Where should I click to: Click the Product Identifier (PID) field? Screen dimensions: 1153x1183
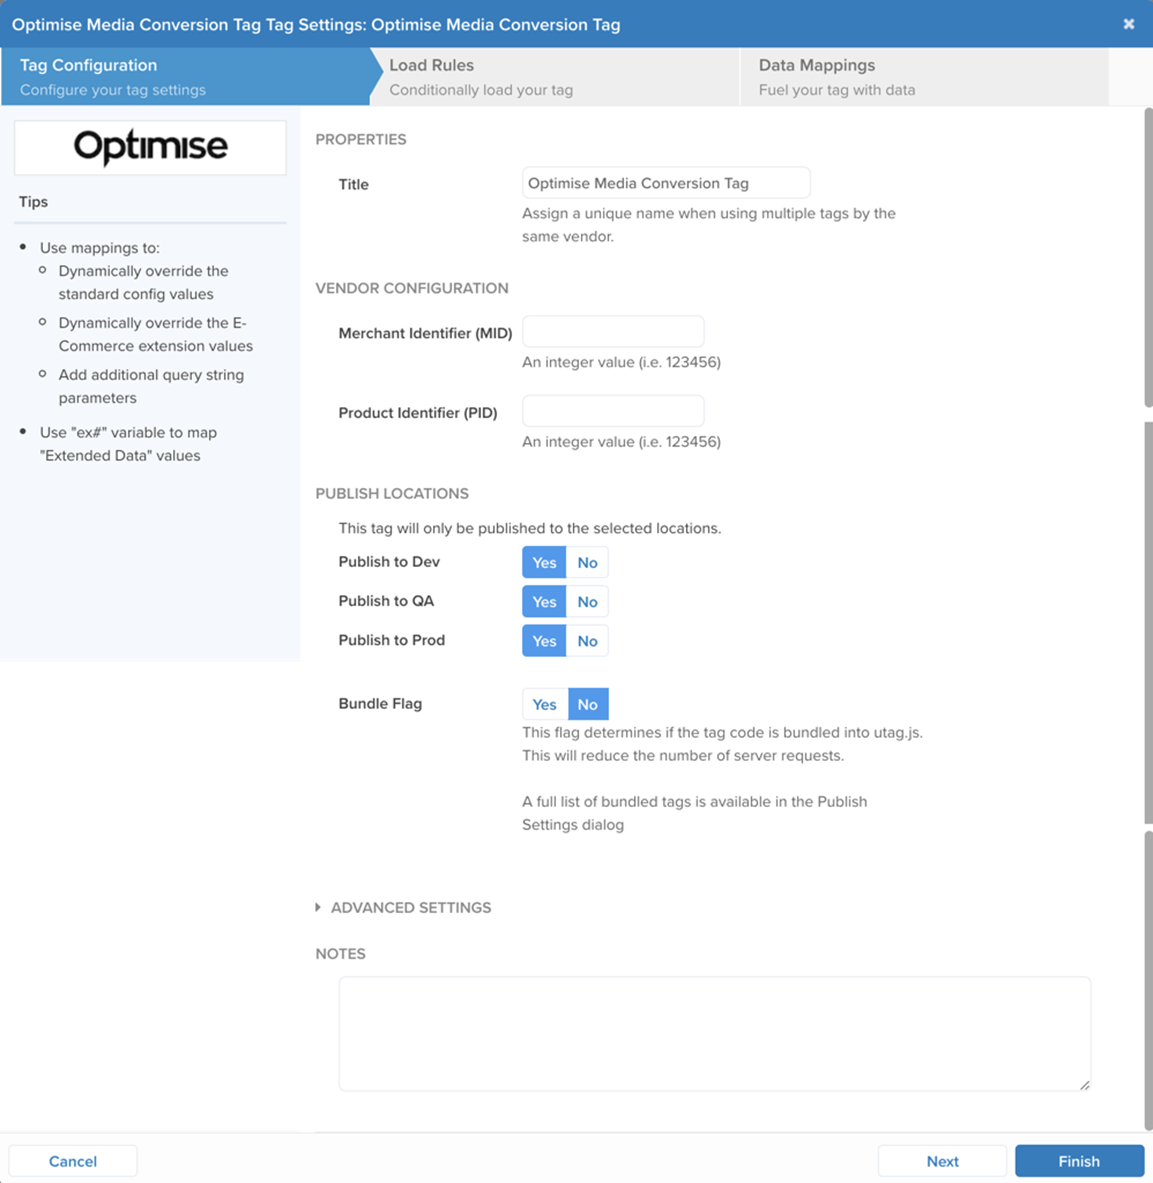click(613, 411)
